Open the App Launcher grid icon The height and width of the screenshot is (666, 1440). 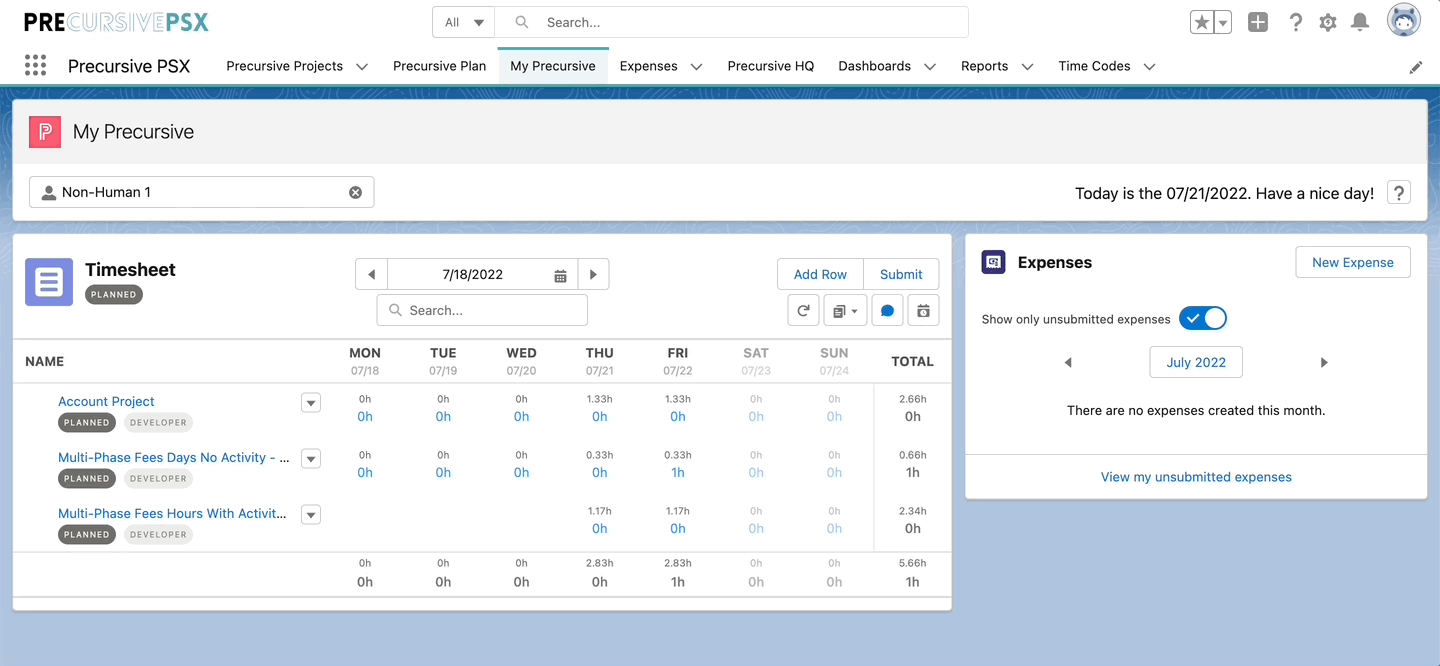coord(35,66)
